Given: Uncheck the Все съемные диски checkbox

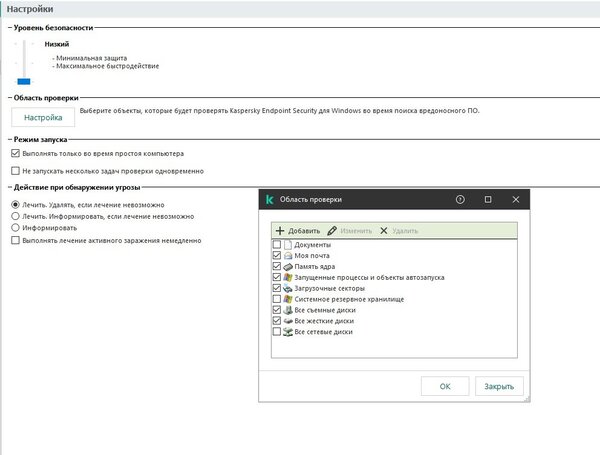Looking at the screenshot, I should pyautogui.click(x=277, y=310).
